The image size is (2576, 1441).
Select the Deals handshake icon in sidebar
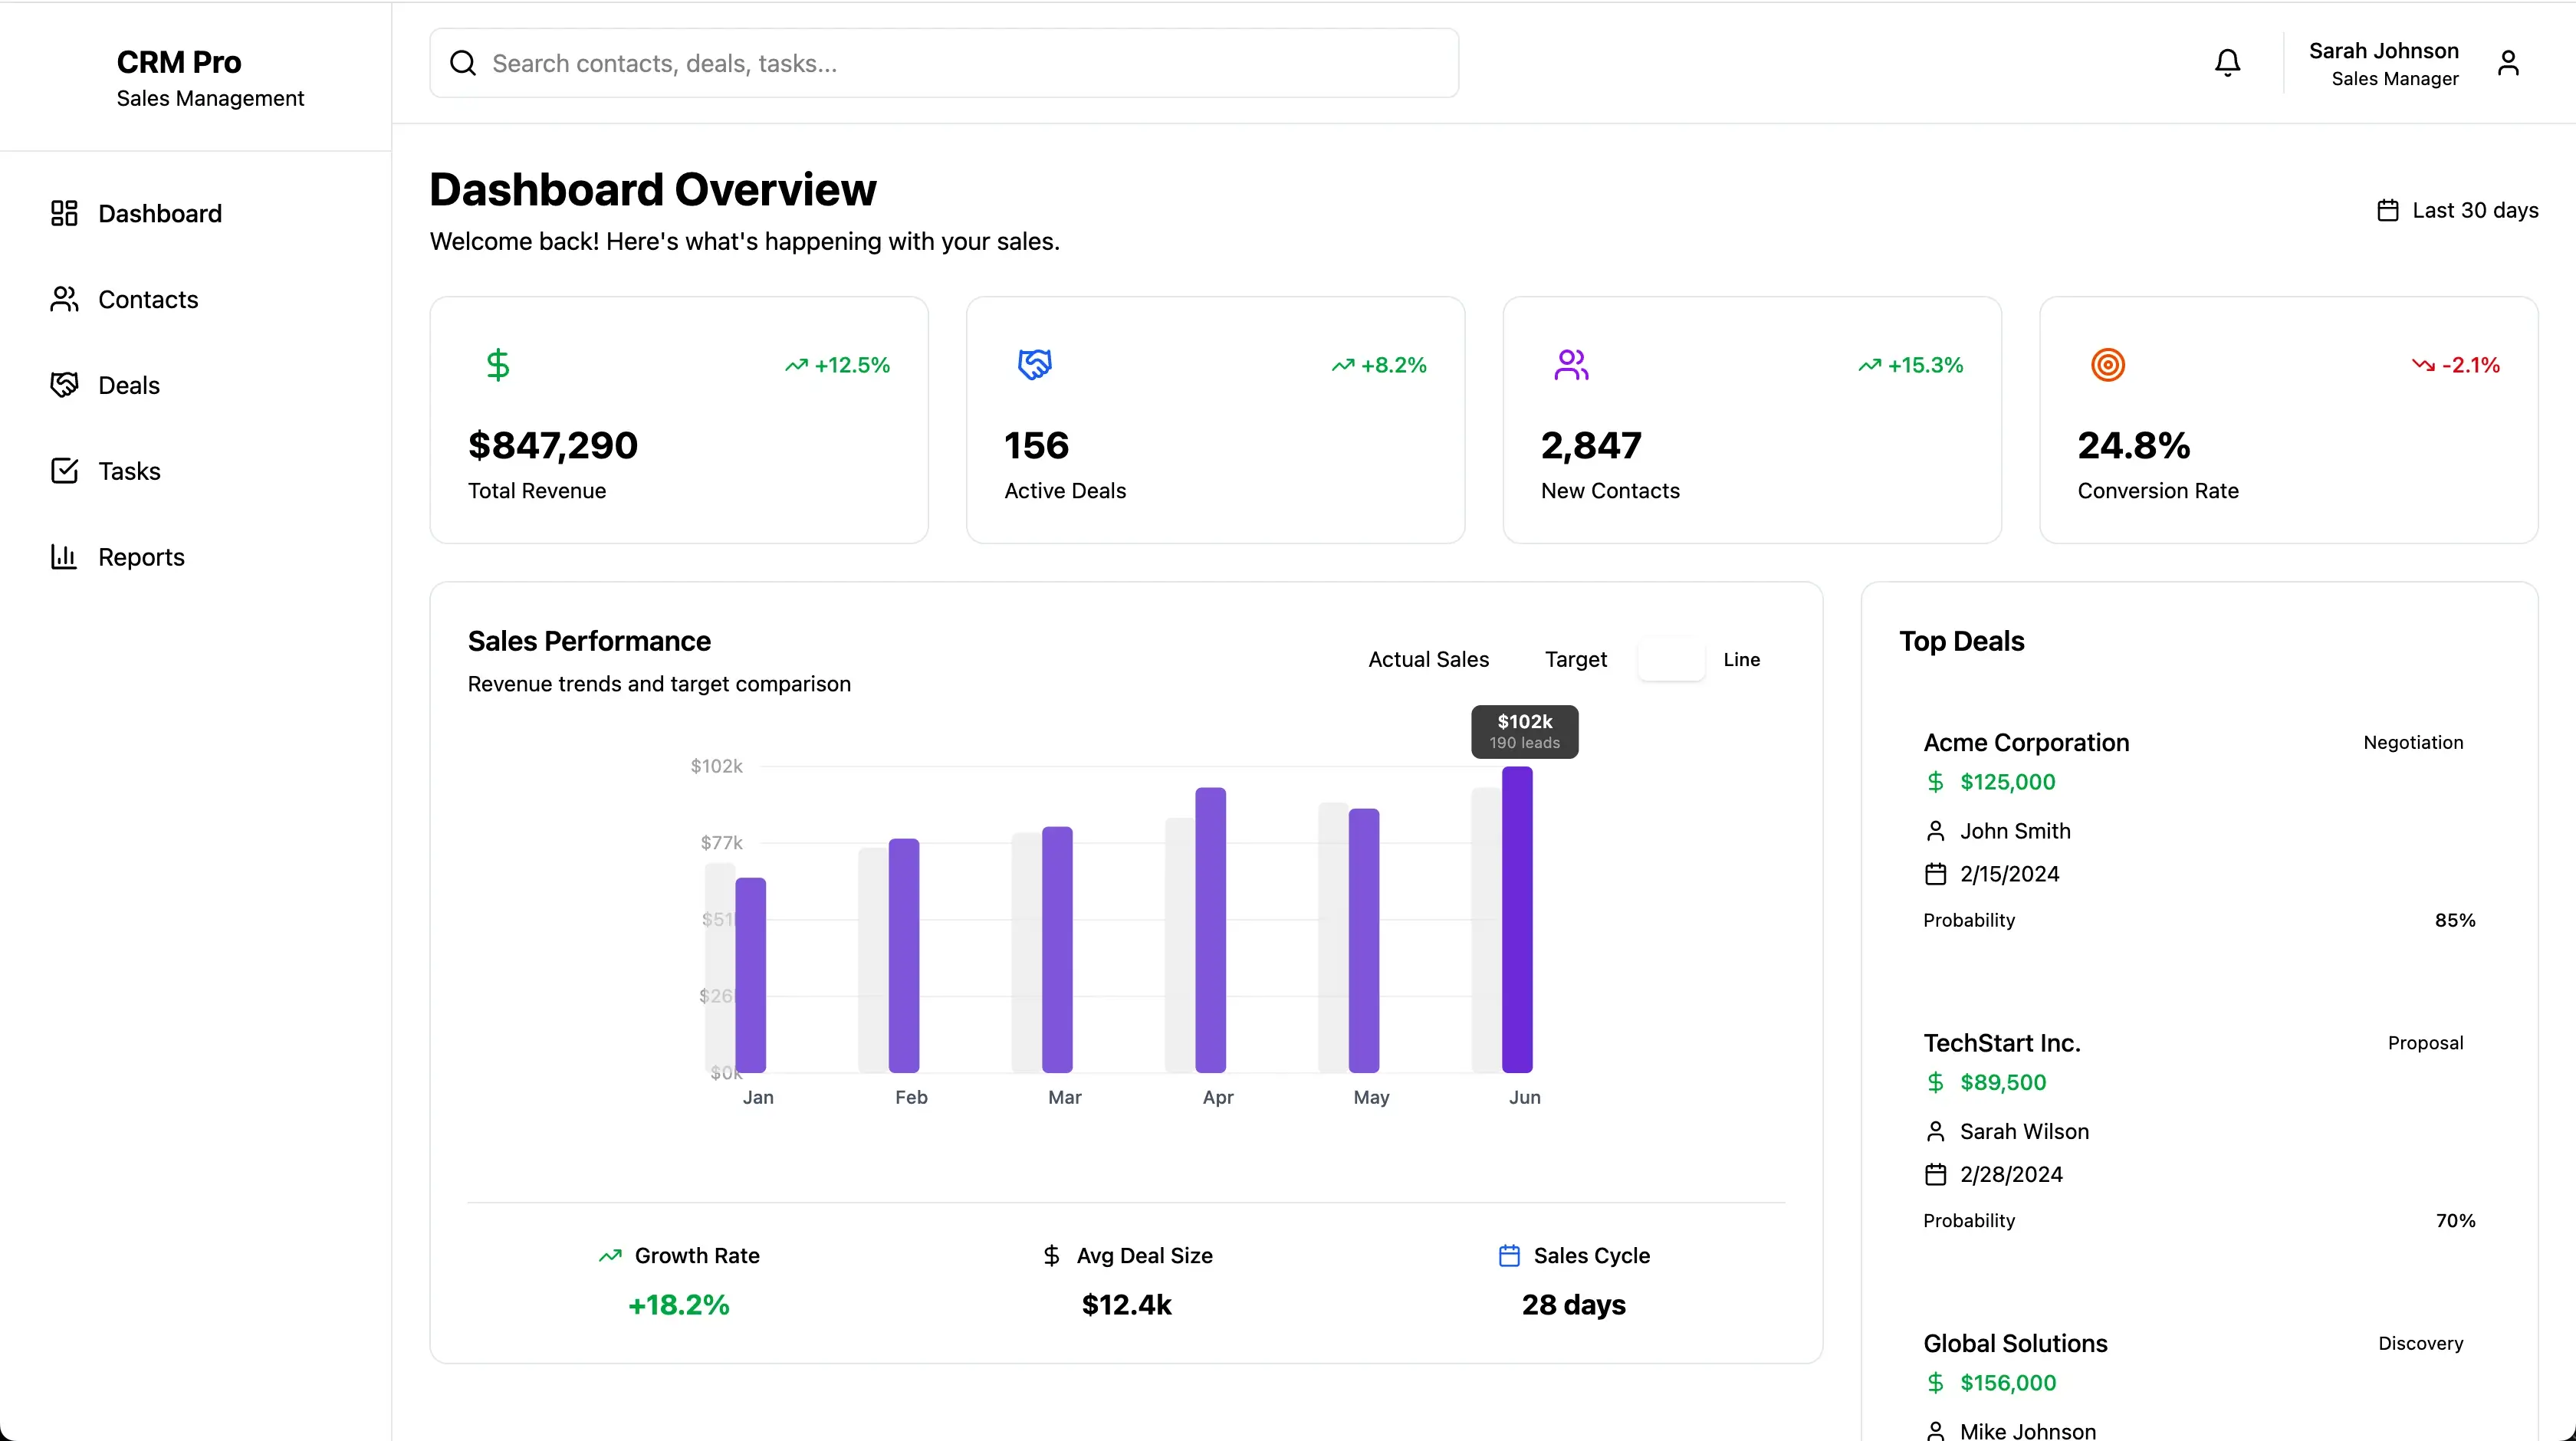click(64, 384)
